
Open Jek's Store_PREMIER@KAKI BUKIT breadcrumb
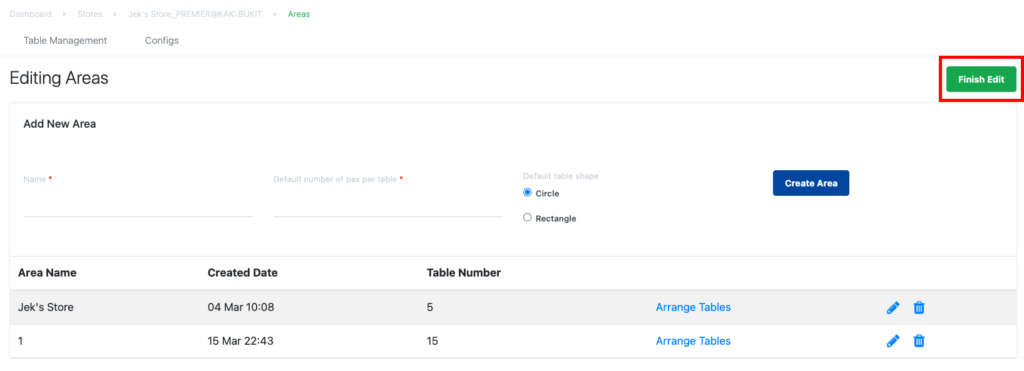coord(195,14)
